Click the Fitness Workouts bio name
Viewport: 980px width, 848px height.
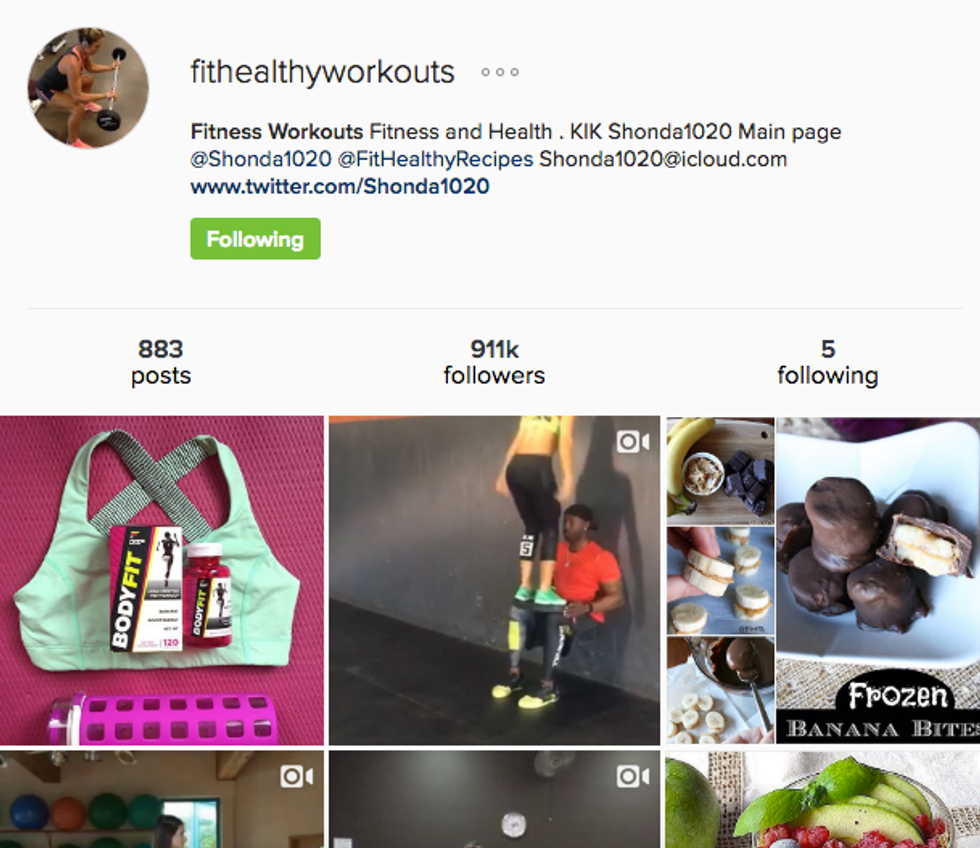[277, 132]
